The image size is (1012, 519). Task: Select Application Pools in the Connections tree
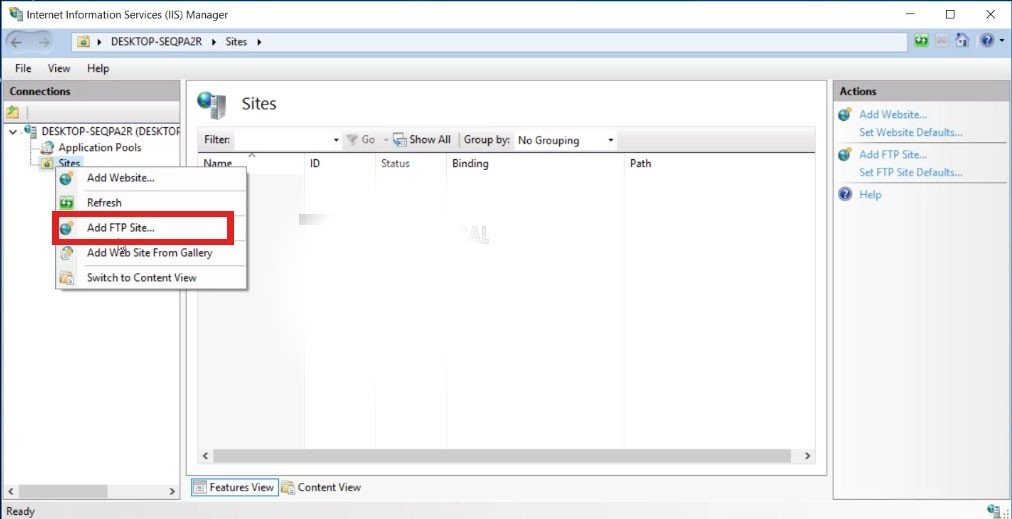(99, 148)
